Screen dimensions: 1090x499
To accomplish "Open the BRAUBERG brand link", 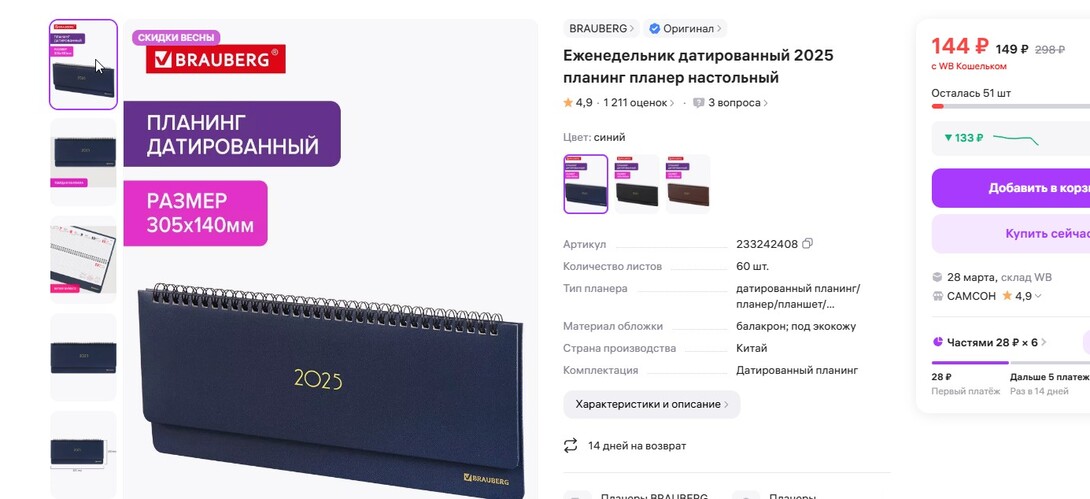I will 601,28.
